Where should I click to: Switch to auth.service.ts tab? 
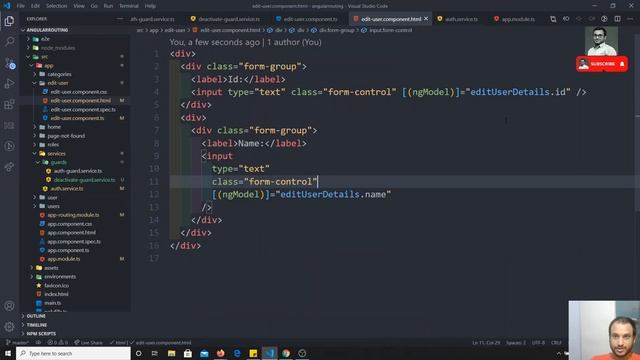(458, 19)
